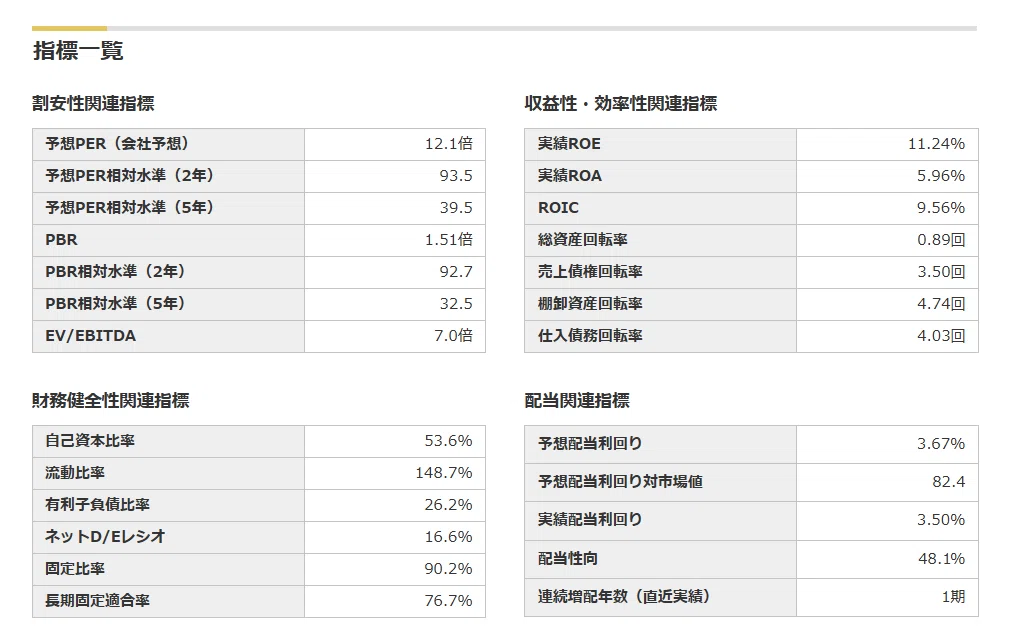
Task: Click the 配当性向 row label
Action: (567, 558)
